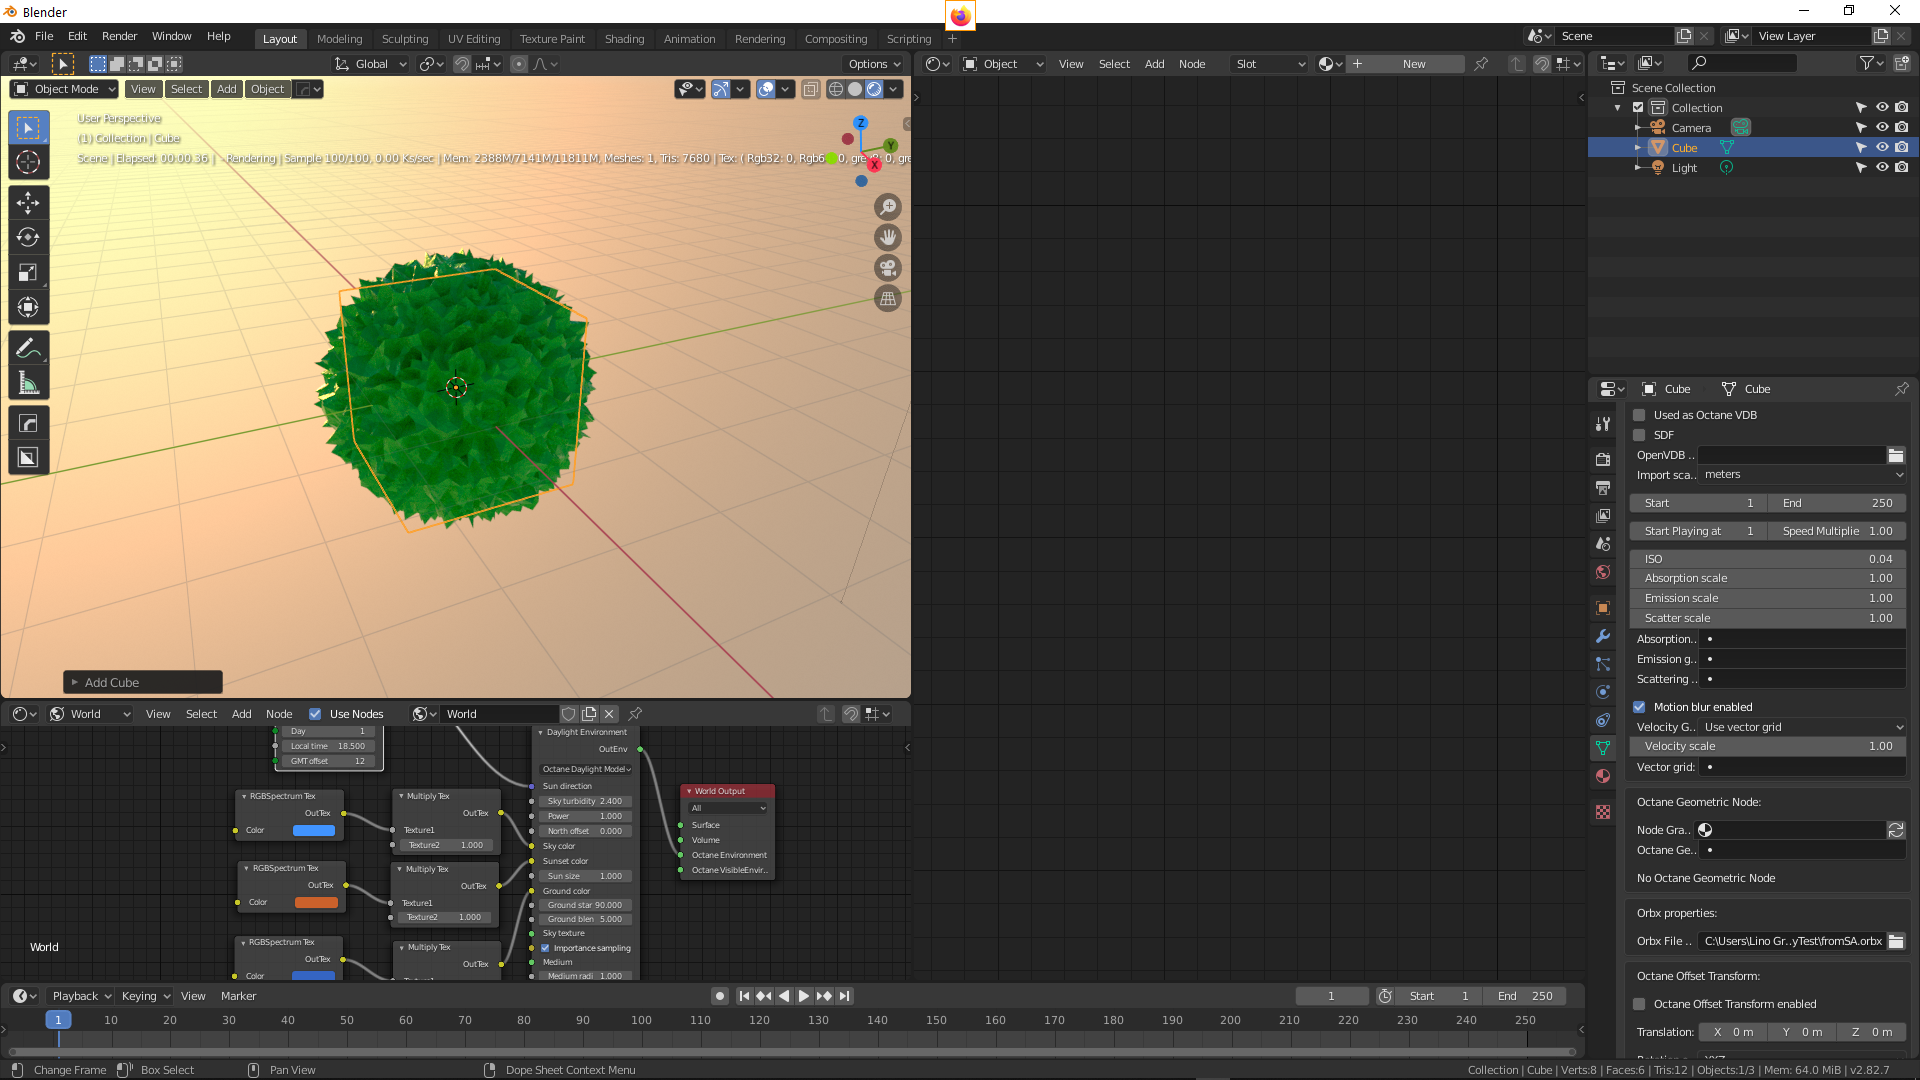
Task: Click the 3D Cursor tool
Action: [x=28, y=162]
